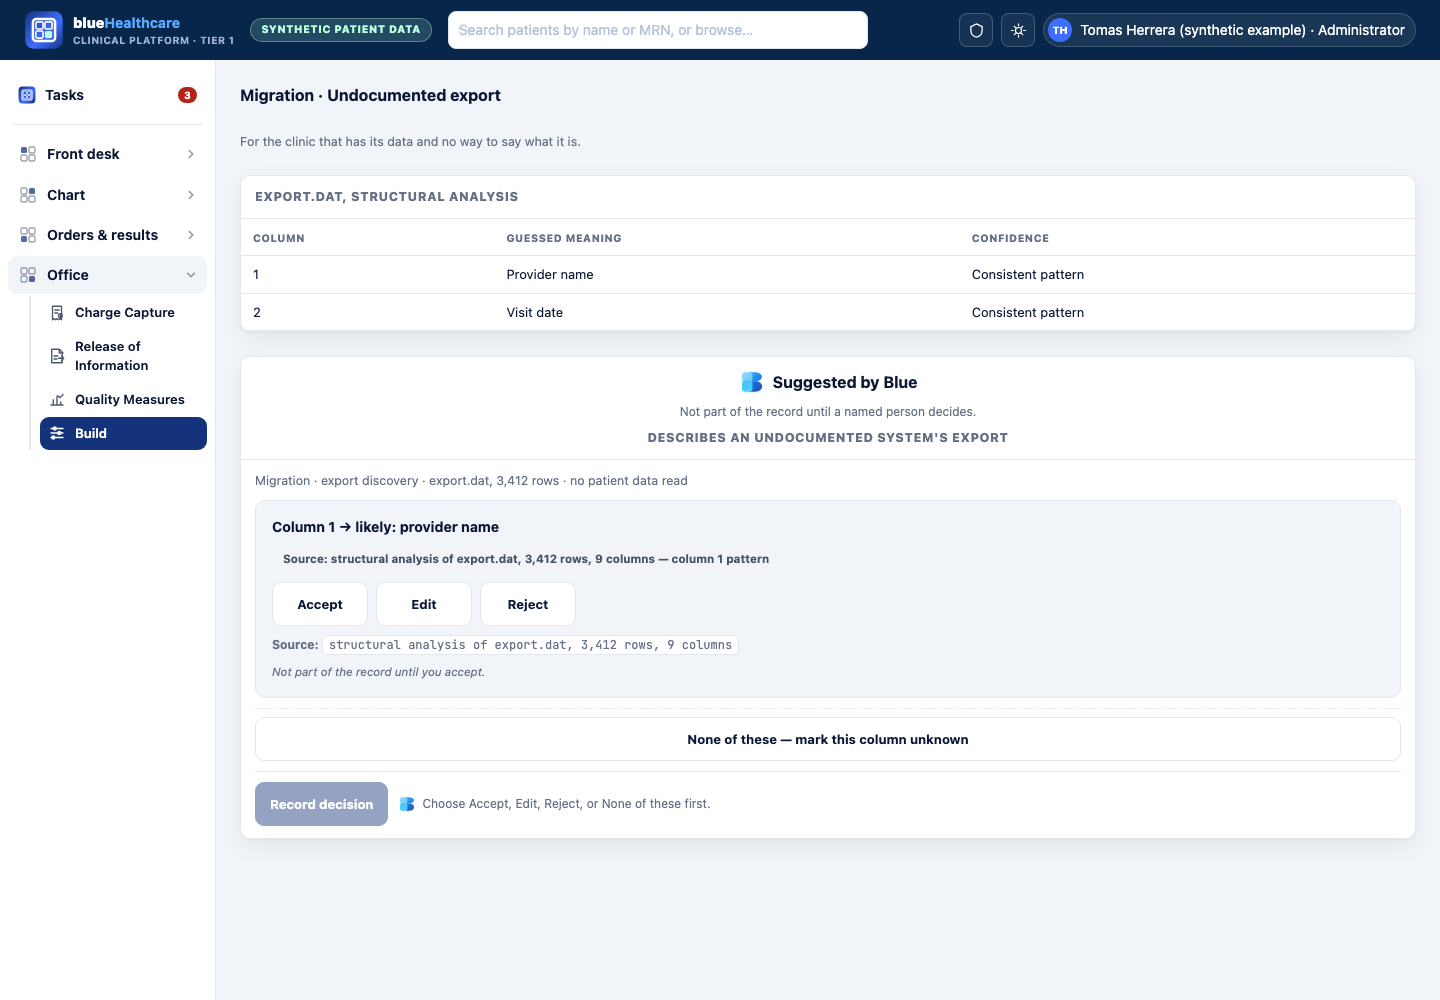Click the TH user avatar
The height and width of the screenshot is (1000, 1440).
click(1060, 30)
